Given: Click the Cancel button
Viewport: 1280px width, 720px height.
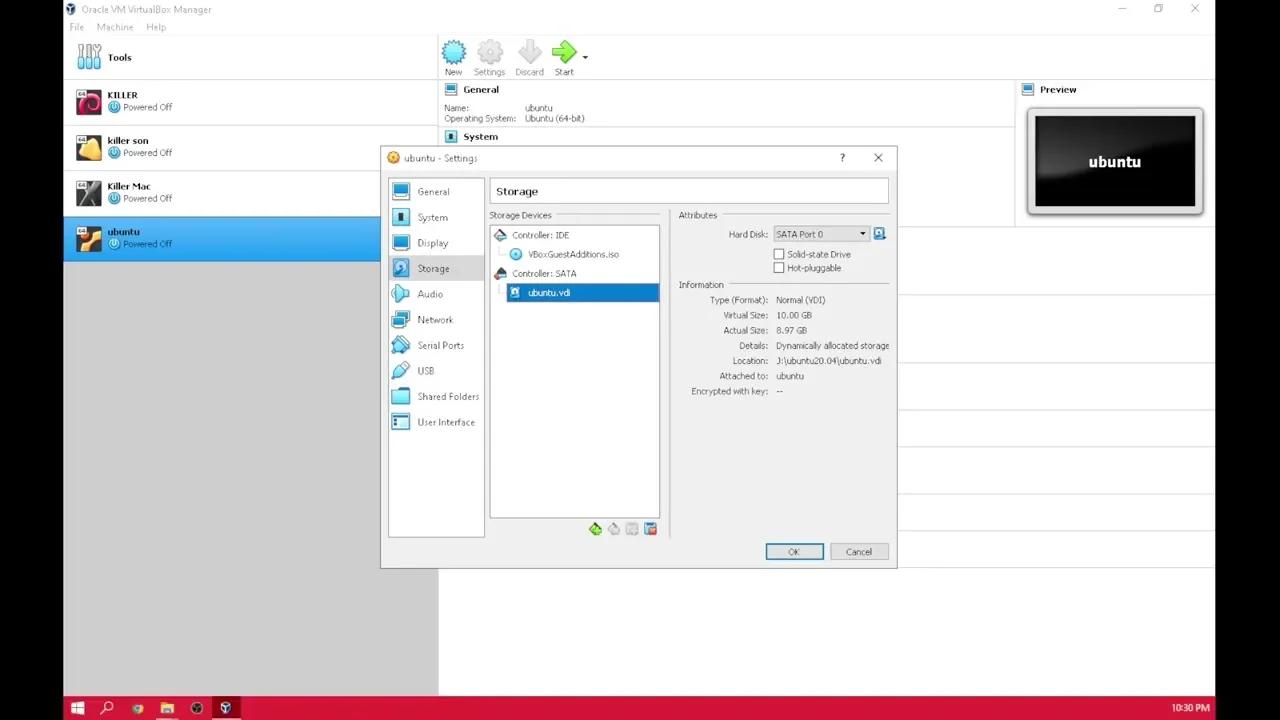Looking at the screenshot, I should (858, 551).
